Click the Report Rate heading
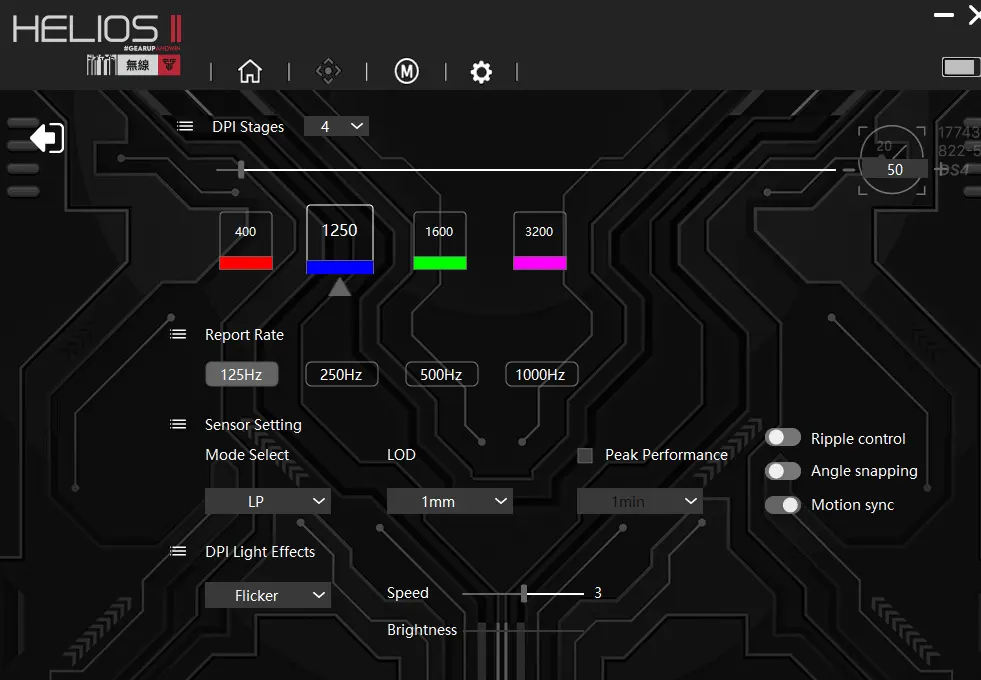981x680 pixels. click(x=244, y=335)
